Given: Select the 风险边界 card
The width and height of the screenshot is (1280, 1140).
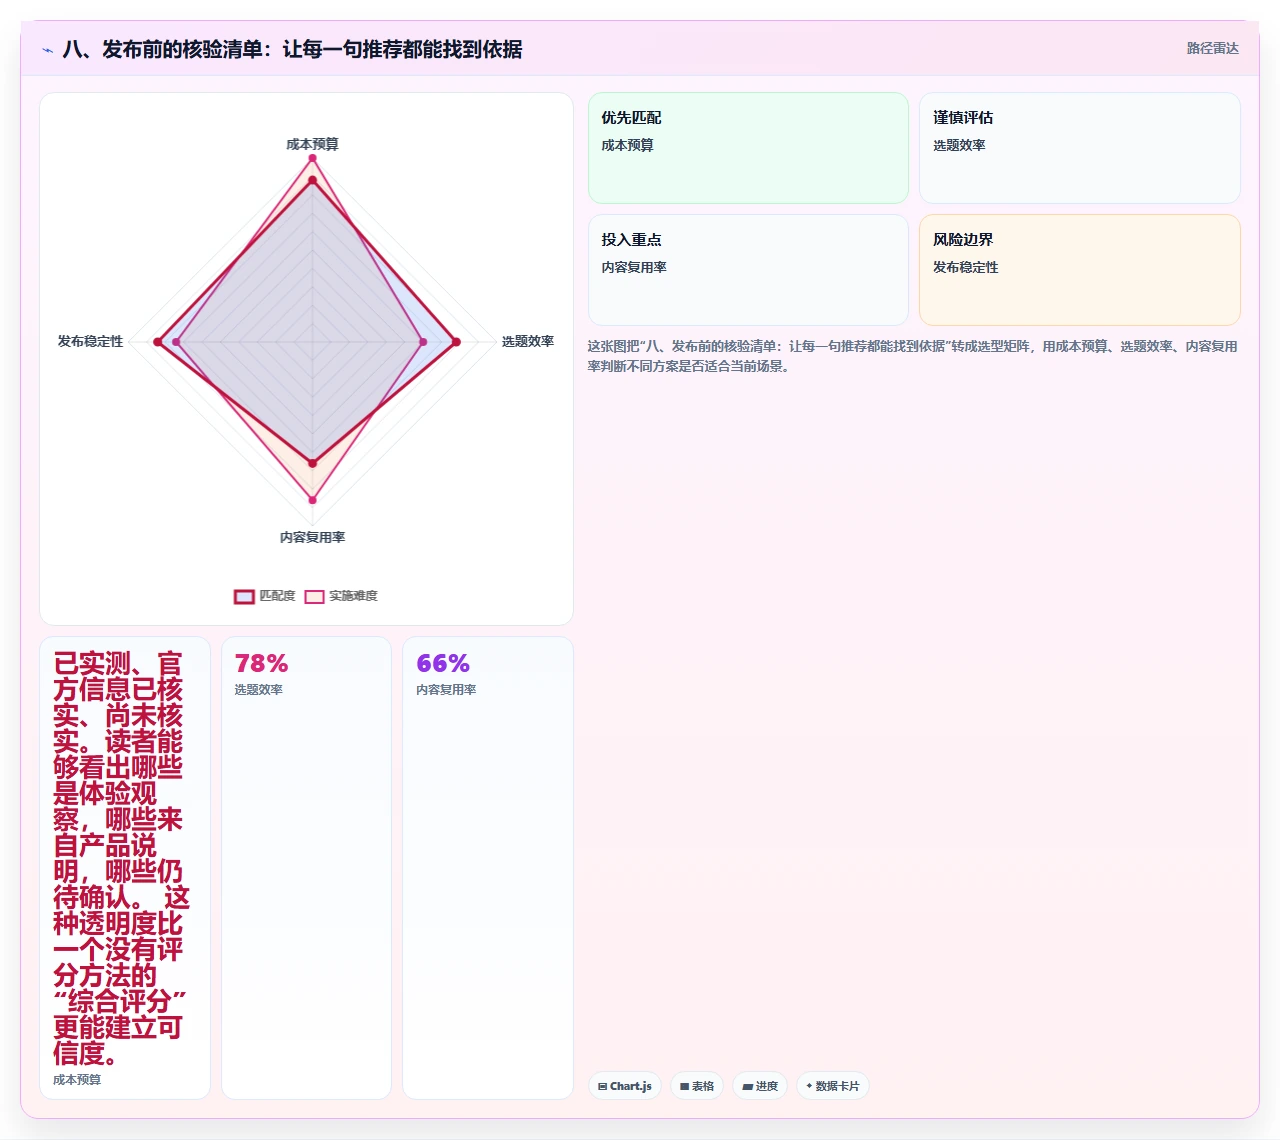Looking at the screenshot, I should point(1080,270).
